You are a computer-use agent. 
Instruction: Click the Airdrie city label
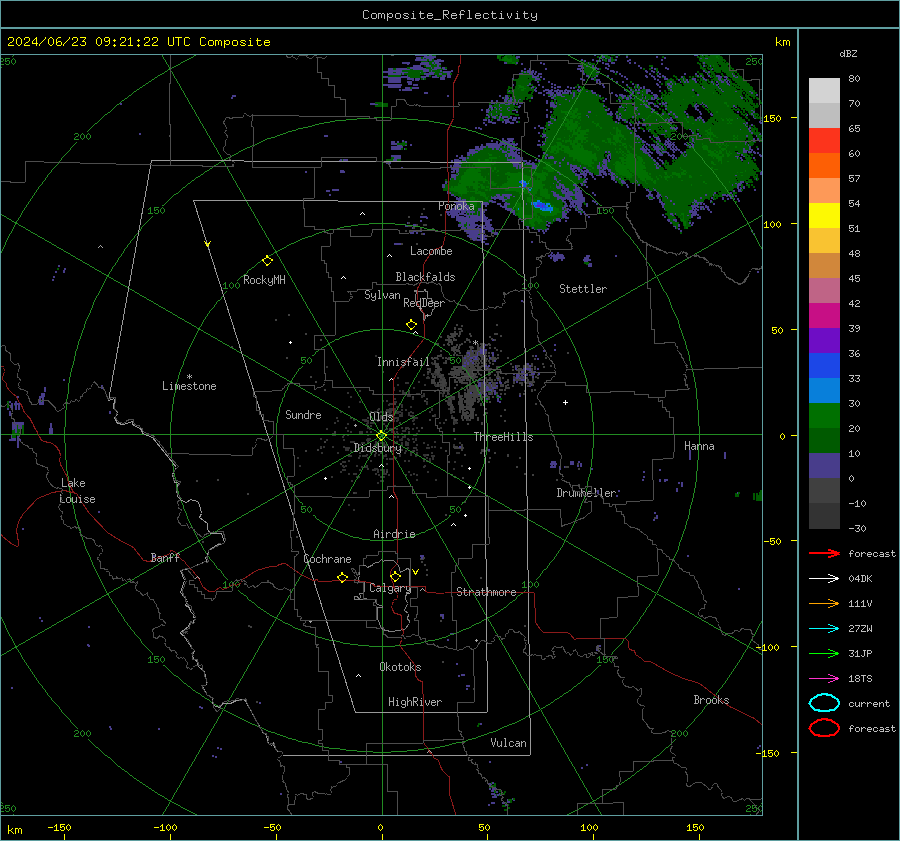394,534
